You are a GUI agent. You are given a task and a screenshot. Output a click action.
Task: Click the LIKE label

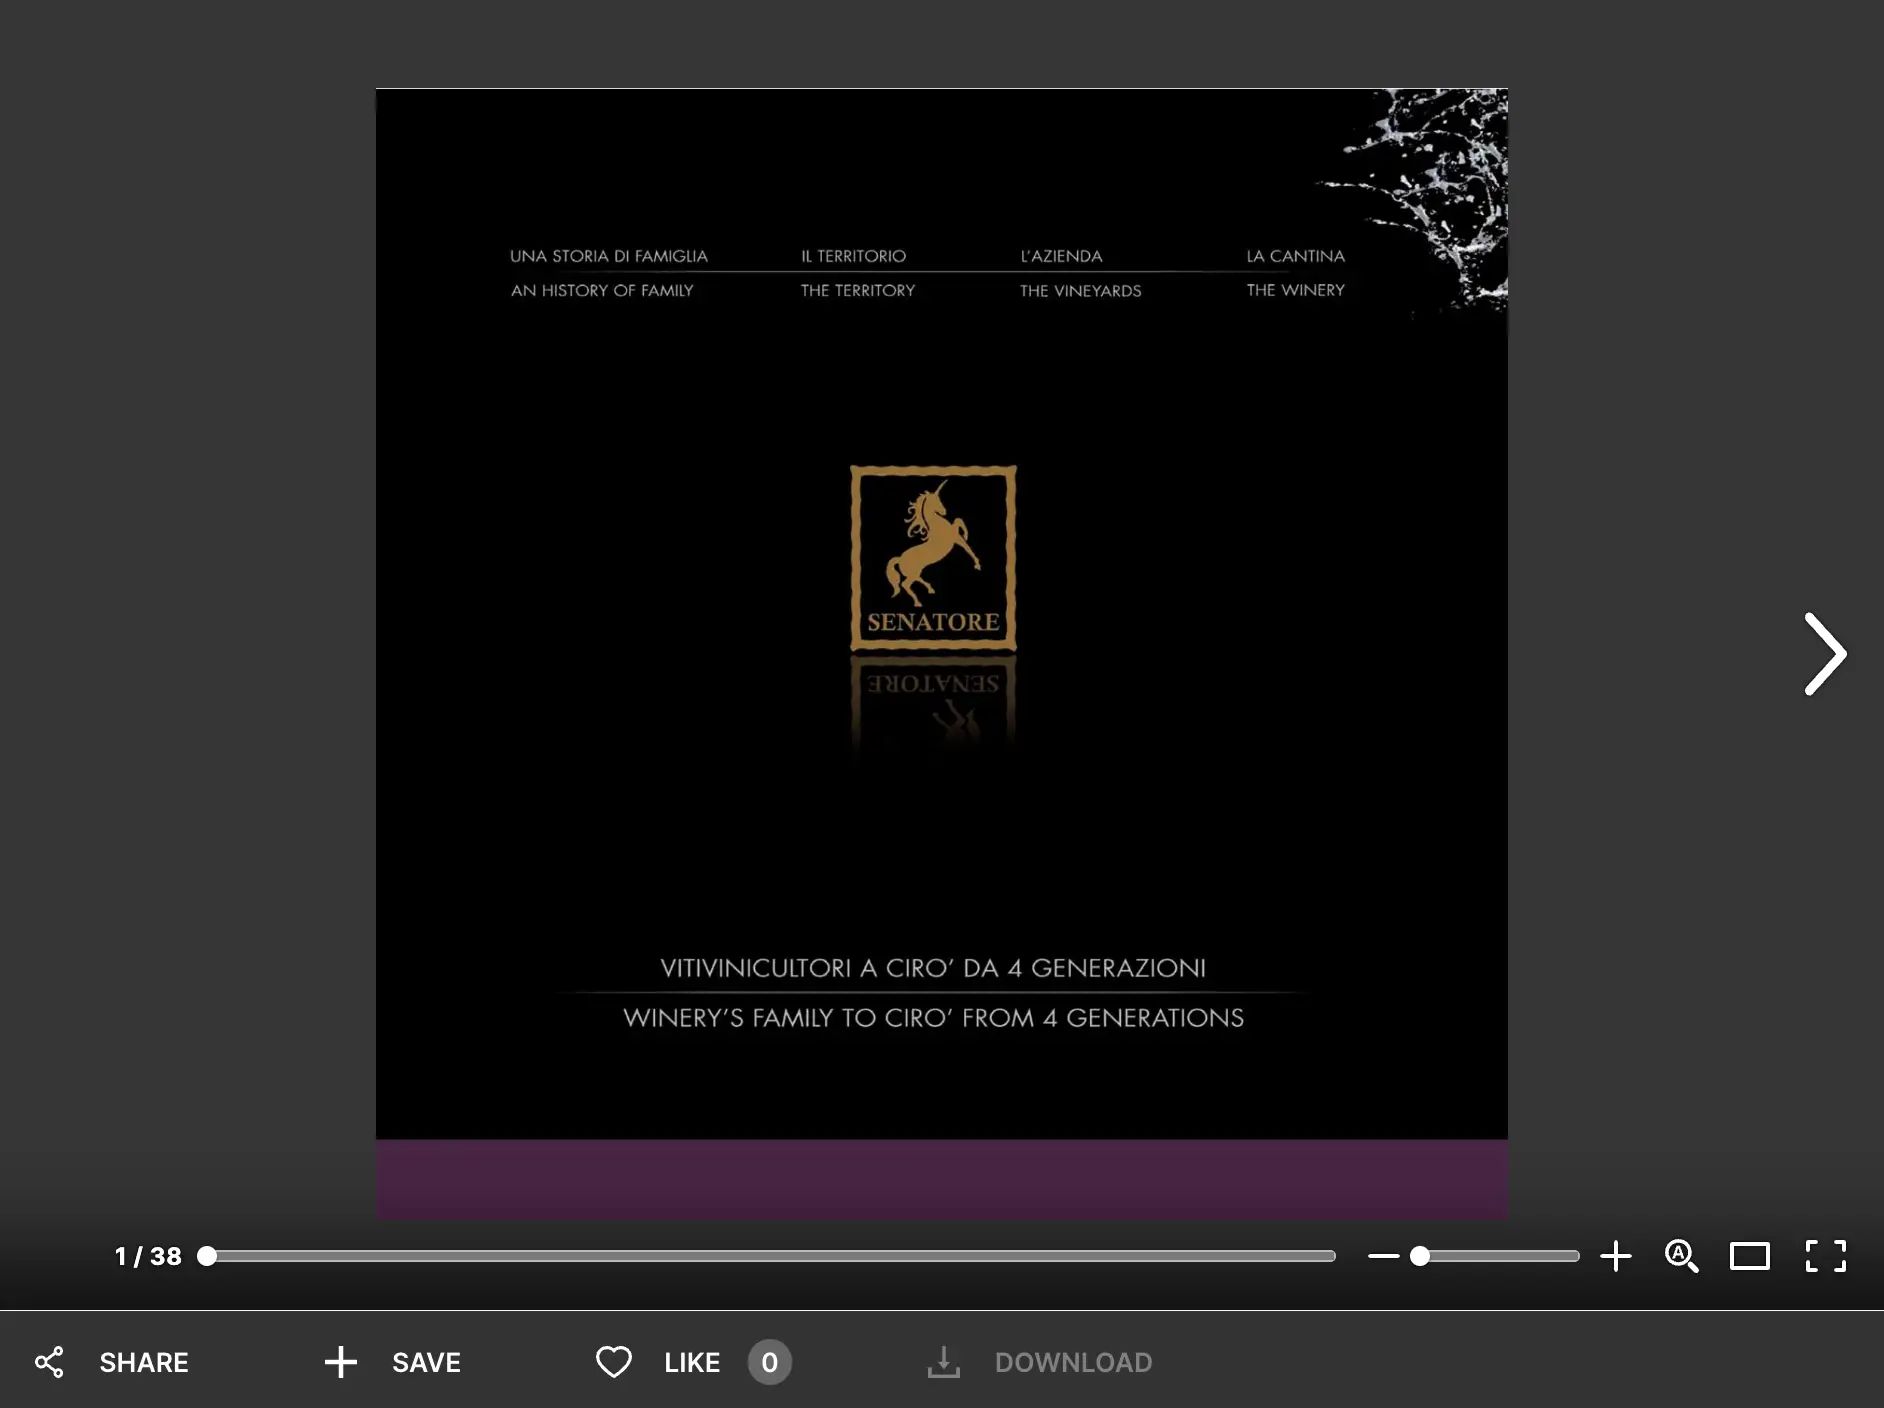point(692,1362)
